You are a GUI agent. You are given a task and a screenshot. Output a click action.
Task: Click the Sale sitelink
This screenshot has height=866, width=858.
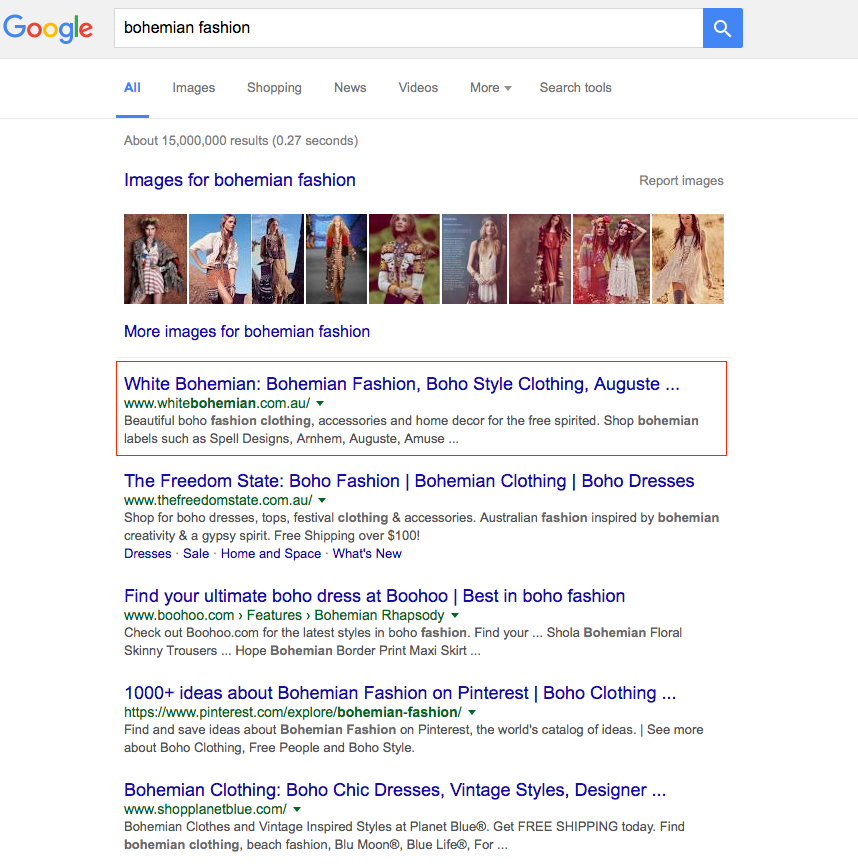click(x=196, y=553)
